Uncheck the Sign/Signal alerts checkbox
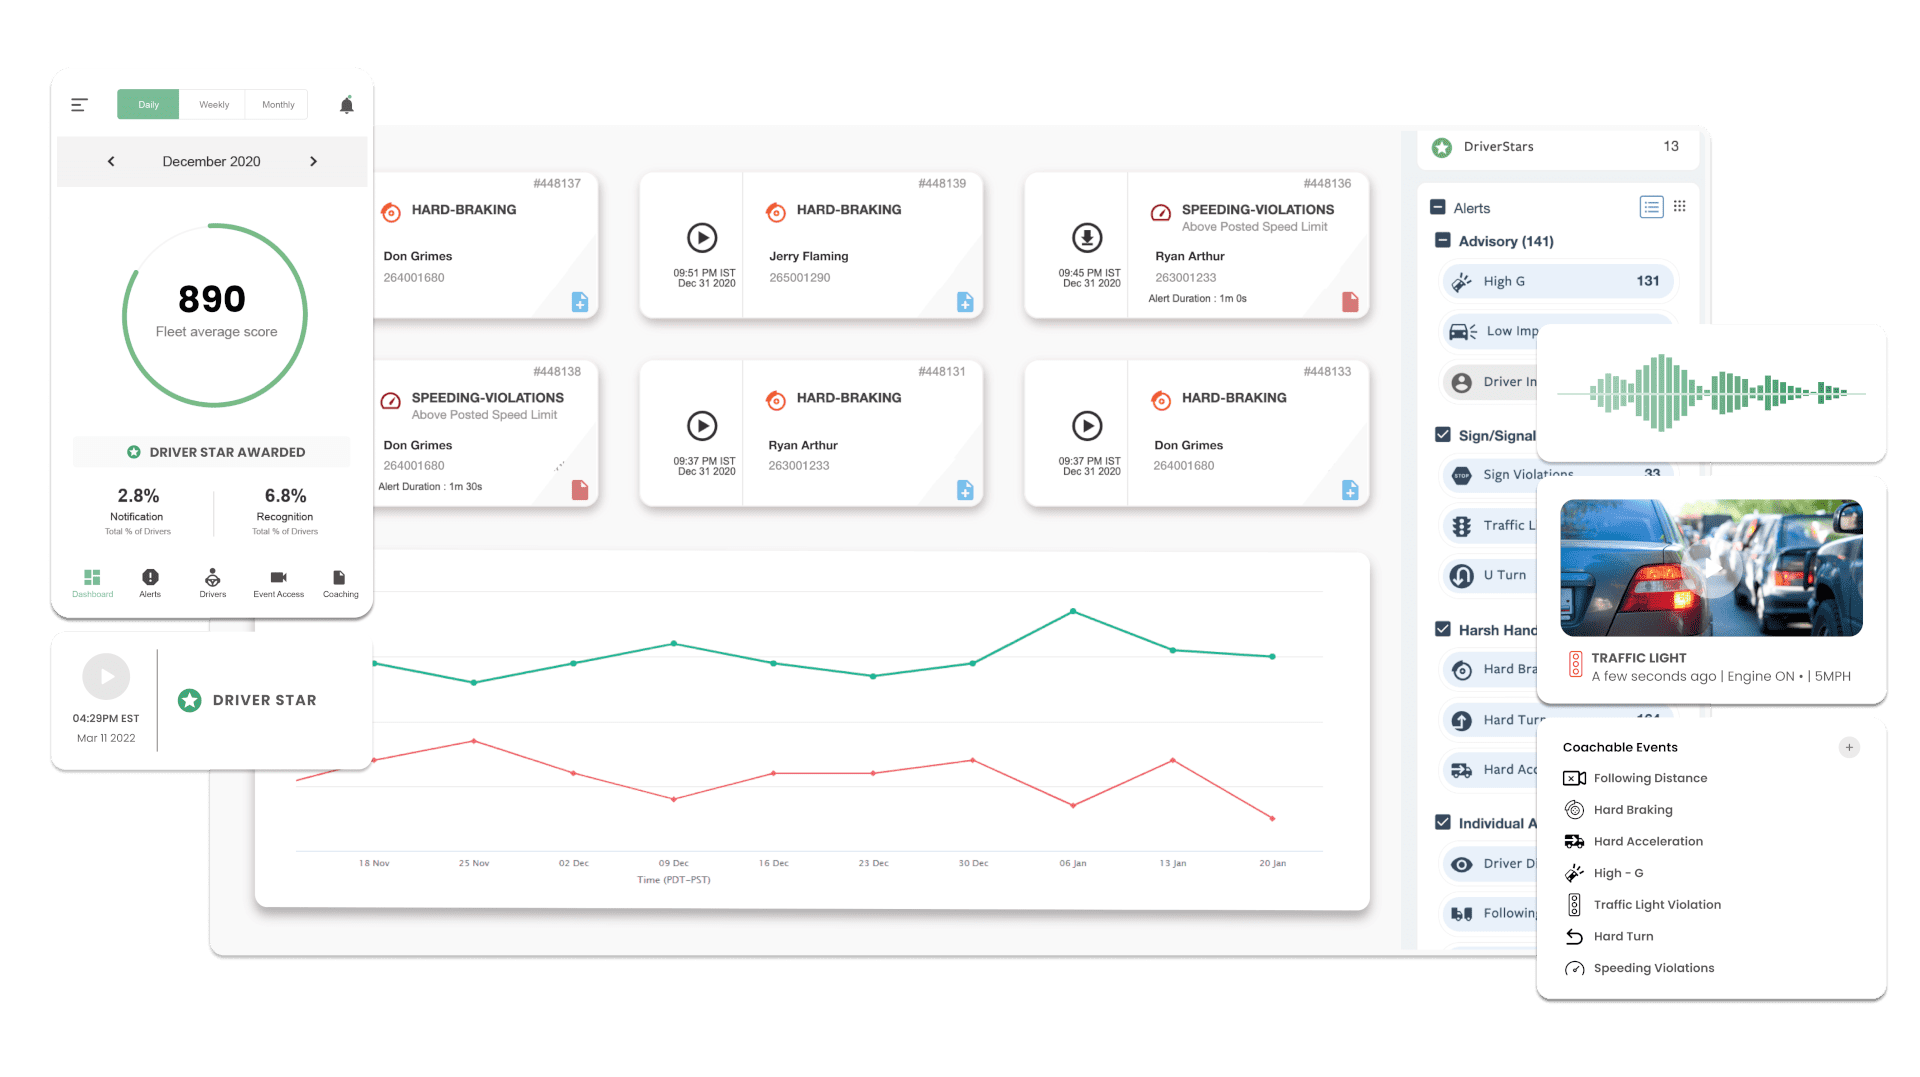 1443,434
